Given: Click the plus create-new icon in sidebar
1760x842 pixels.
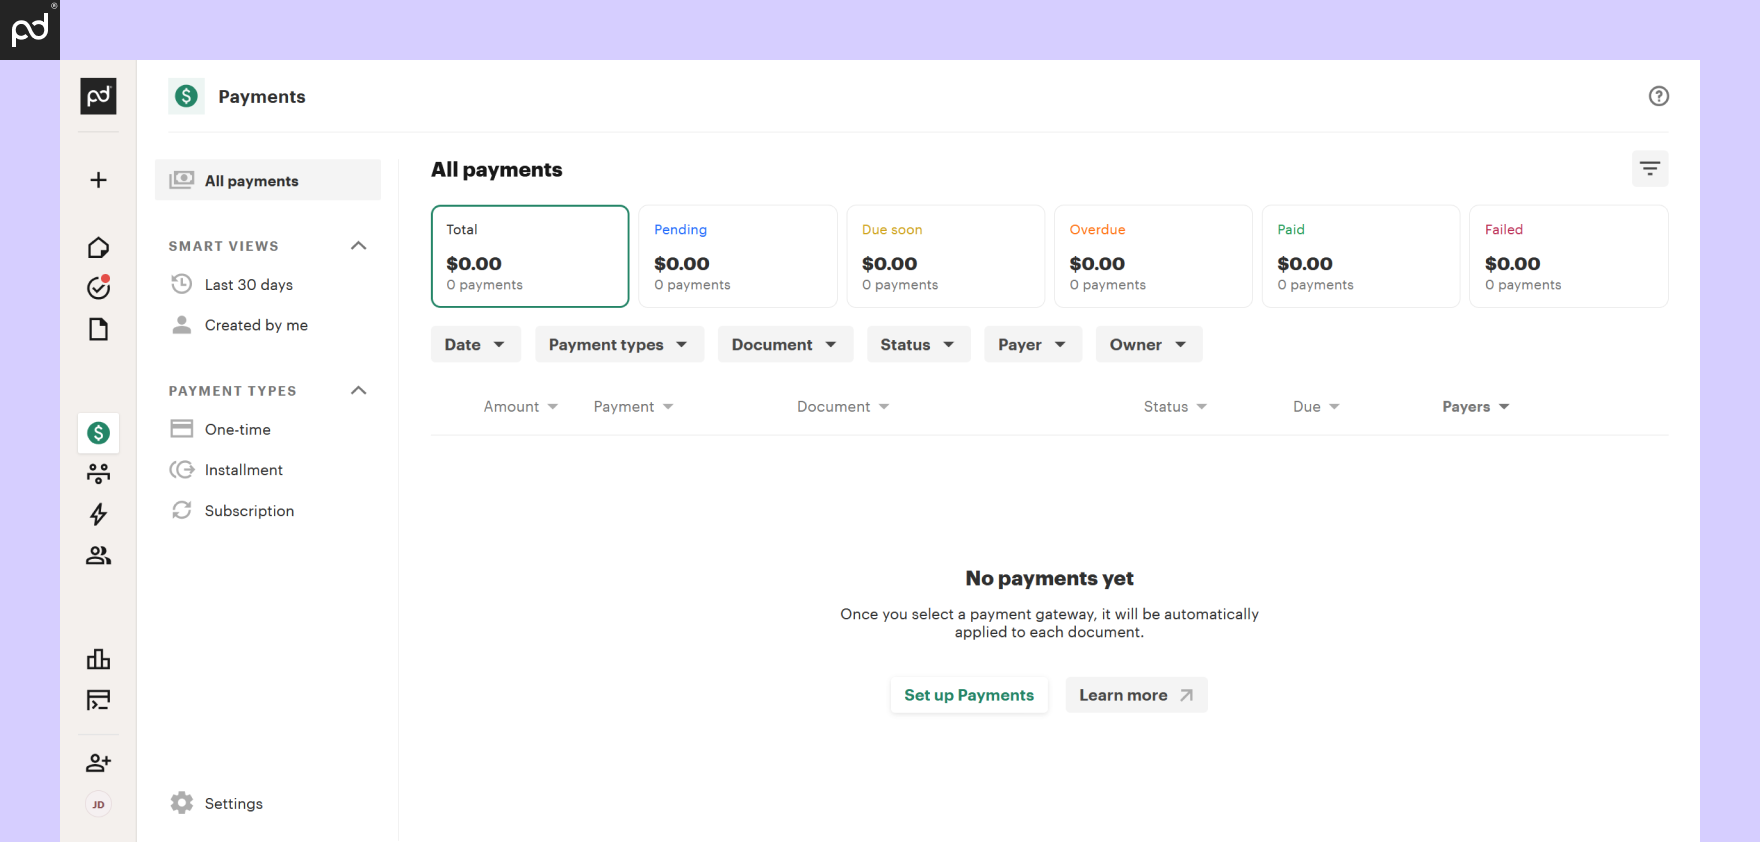Looking at the screenshot, I should (x=98, y=180).
